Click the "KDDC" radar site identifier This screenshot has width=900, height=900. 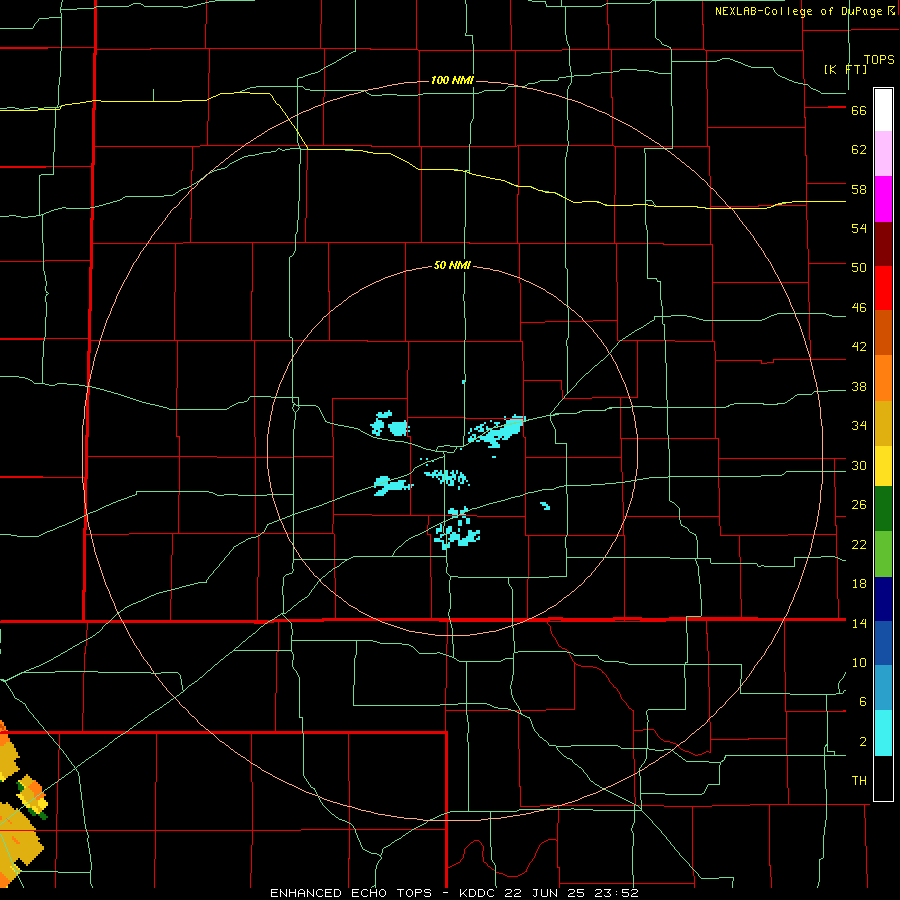tap(479, 893)
